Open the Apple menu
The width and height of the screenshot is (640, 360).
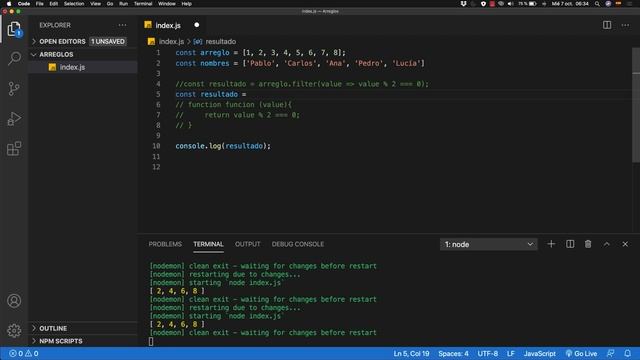(x=9, y=4)
